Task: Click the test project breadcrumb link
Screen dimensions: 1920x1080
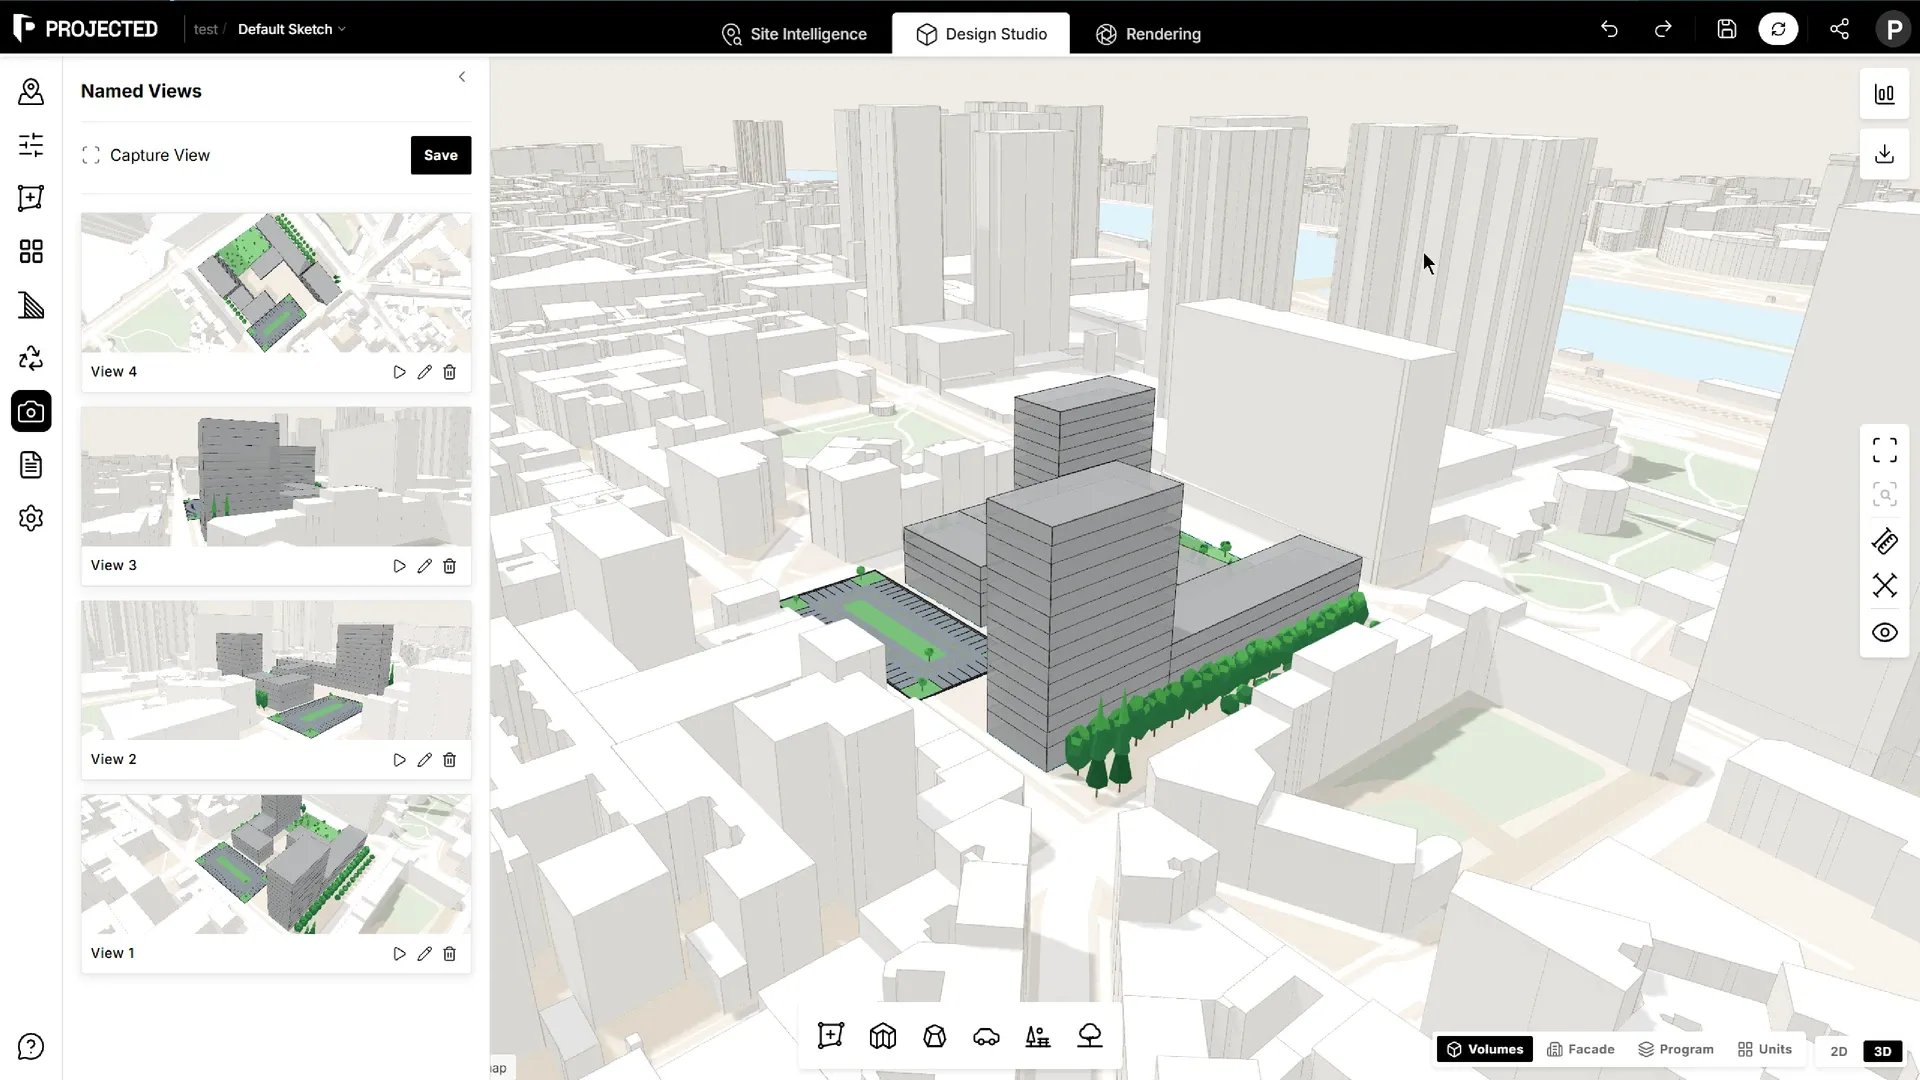Action: 206,29
